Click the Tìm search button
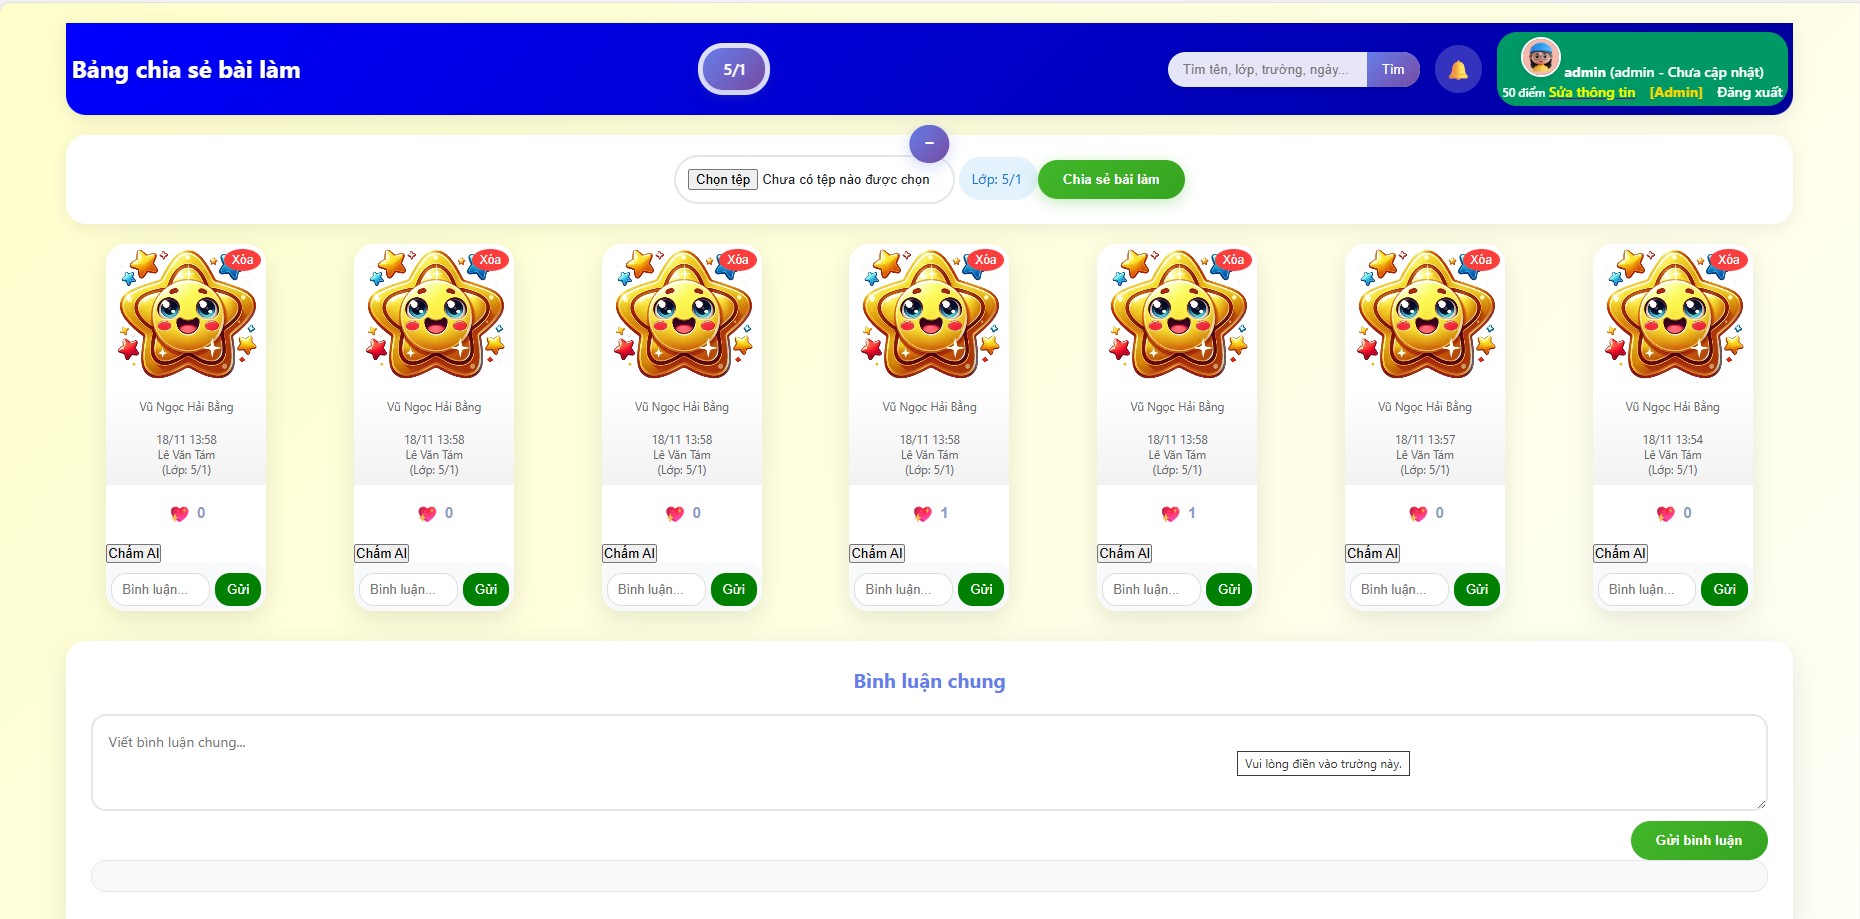This screenshot has height=919, width=1860. coord(1393,70)
